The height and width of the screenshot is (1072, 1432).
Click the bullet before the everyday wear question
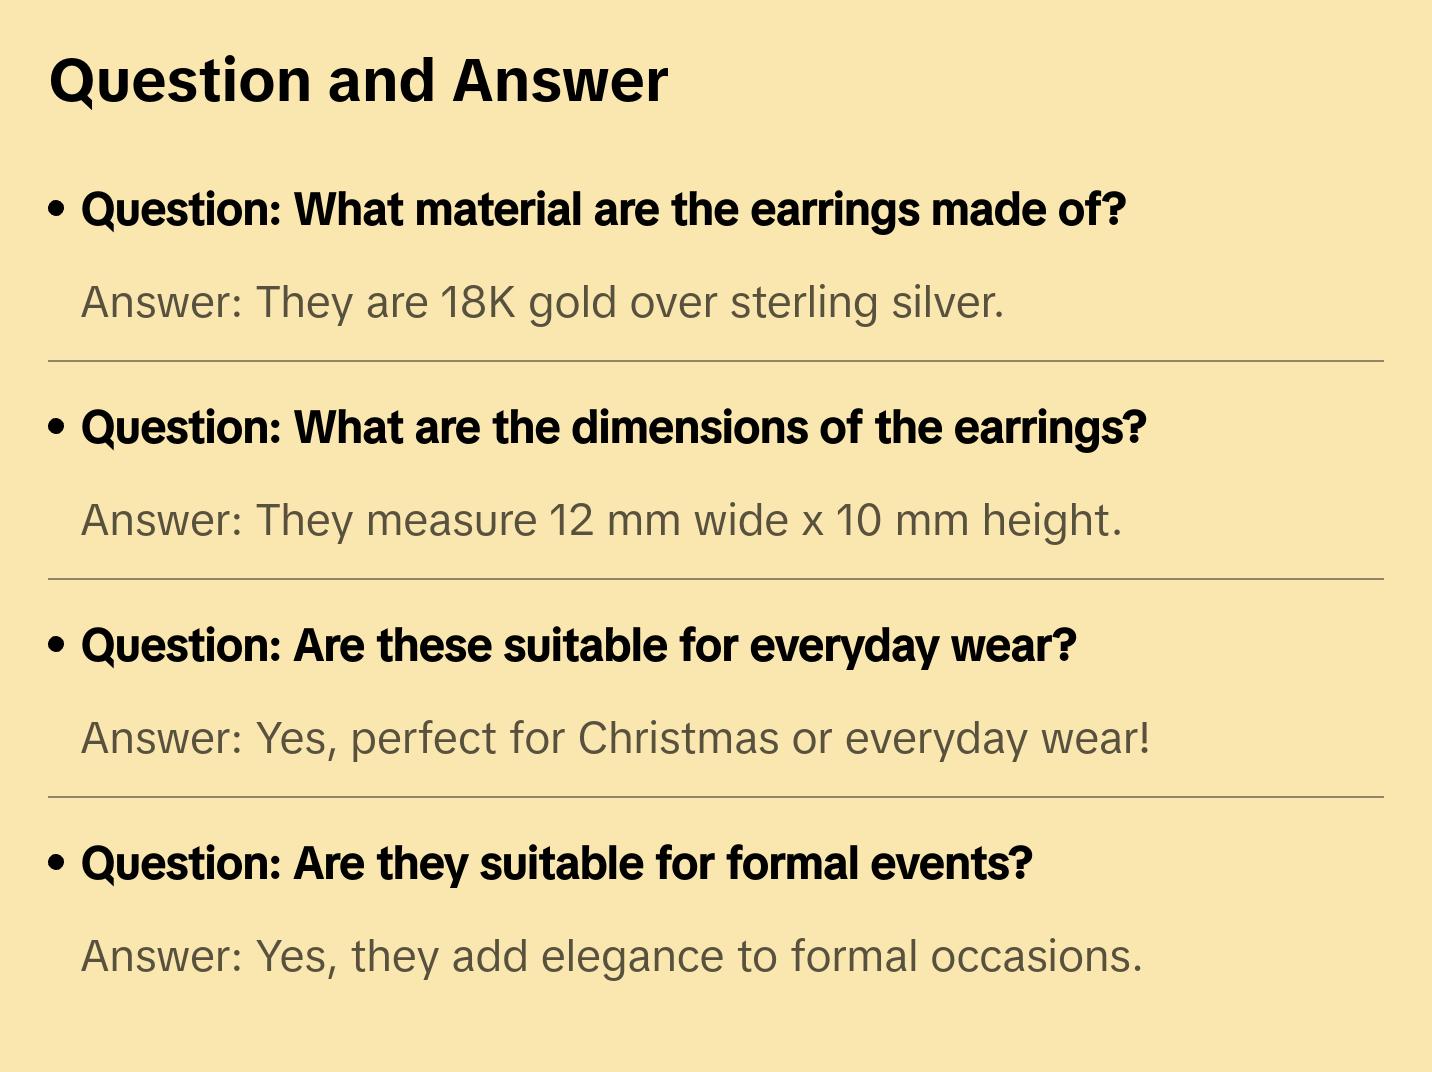[57, 646]
